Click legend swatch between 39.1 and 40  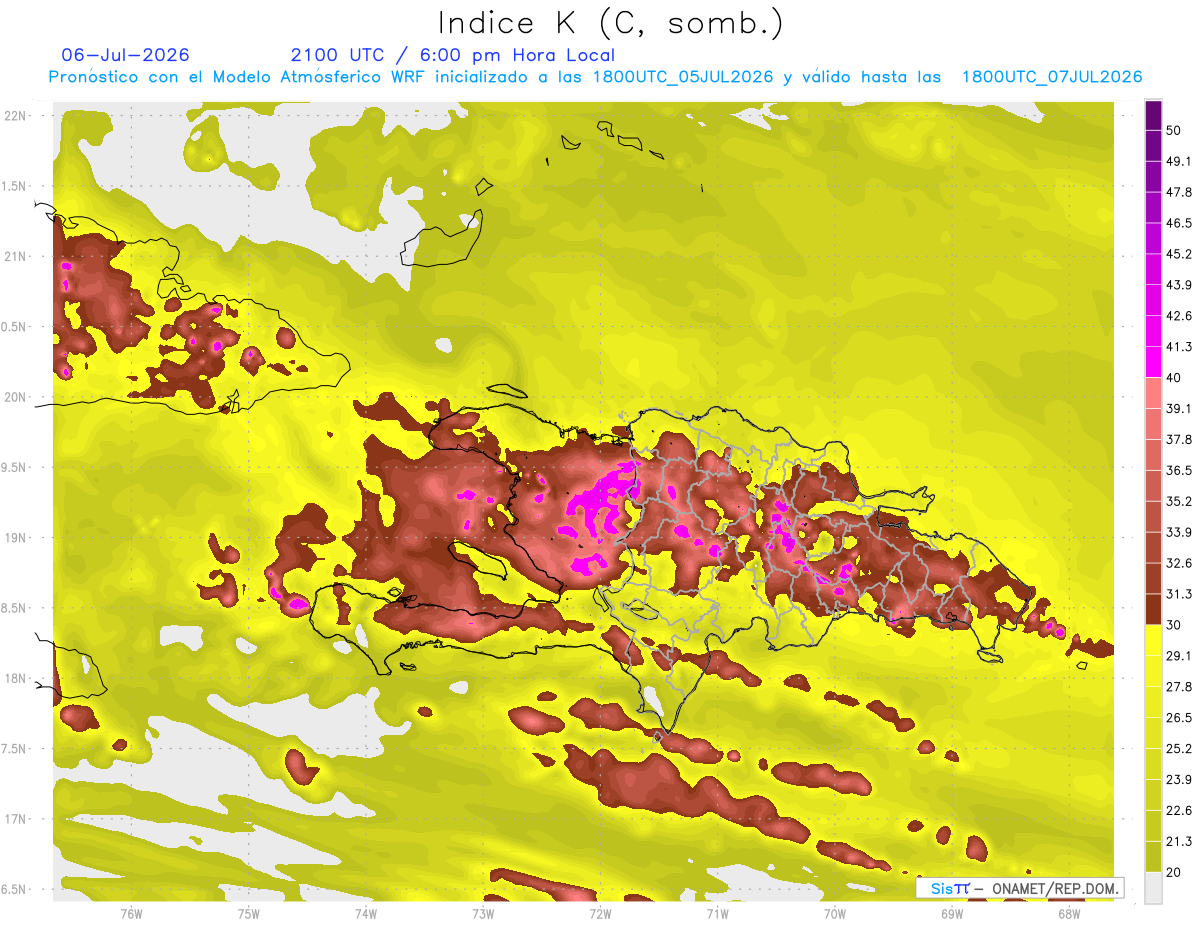[x=1153, y=393]
